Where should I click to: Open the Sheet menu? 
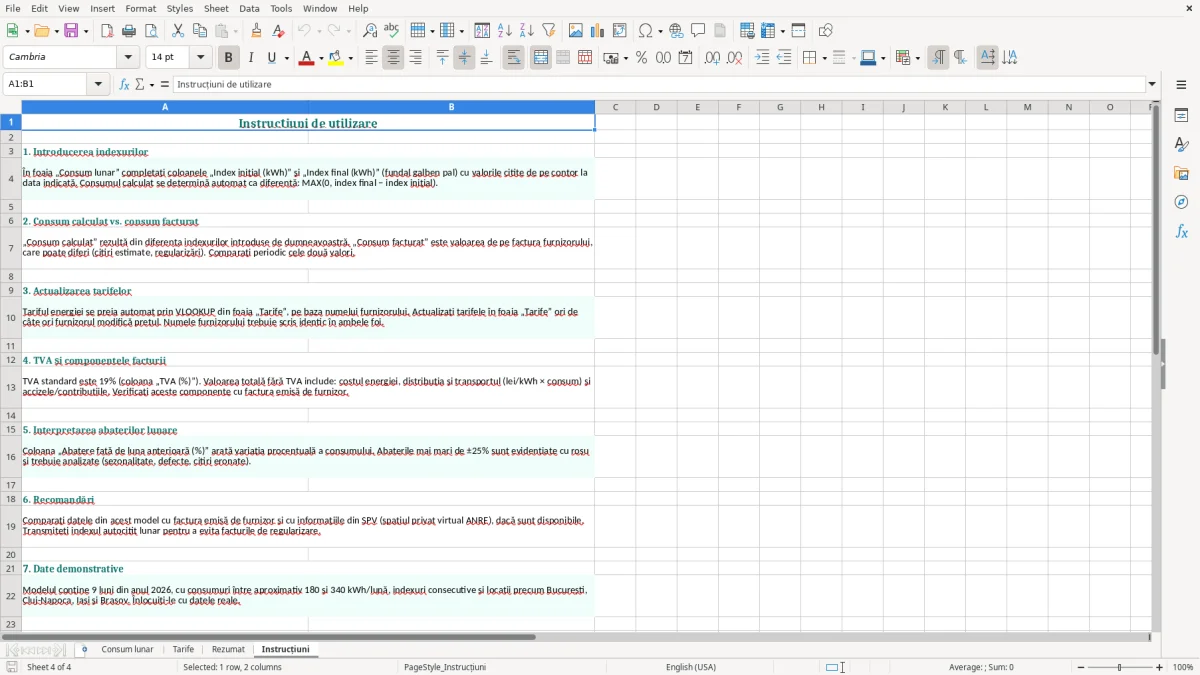[216, 8]
